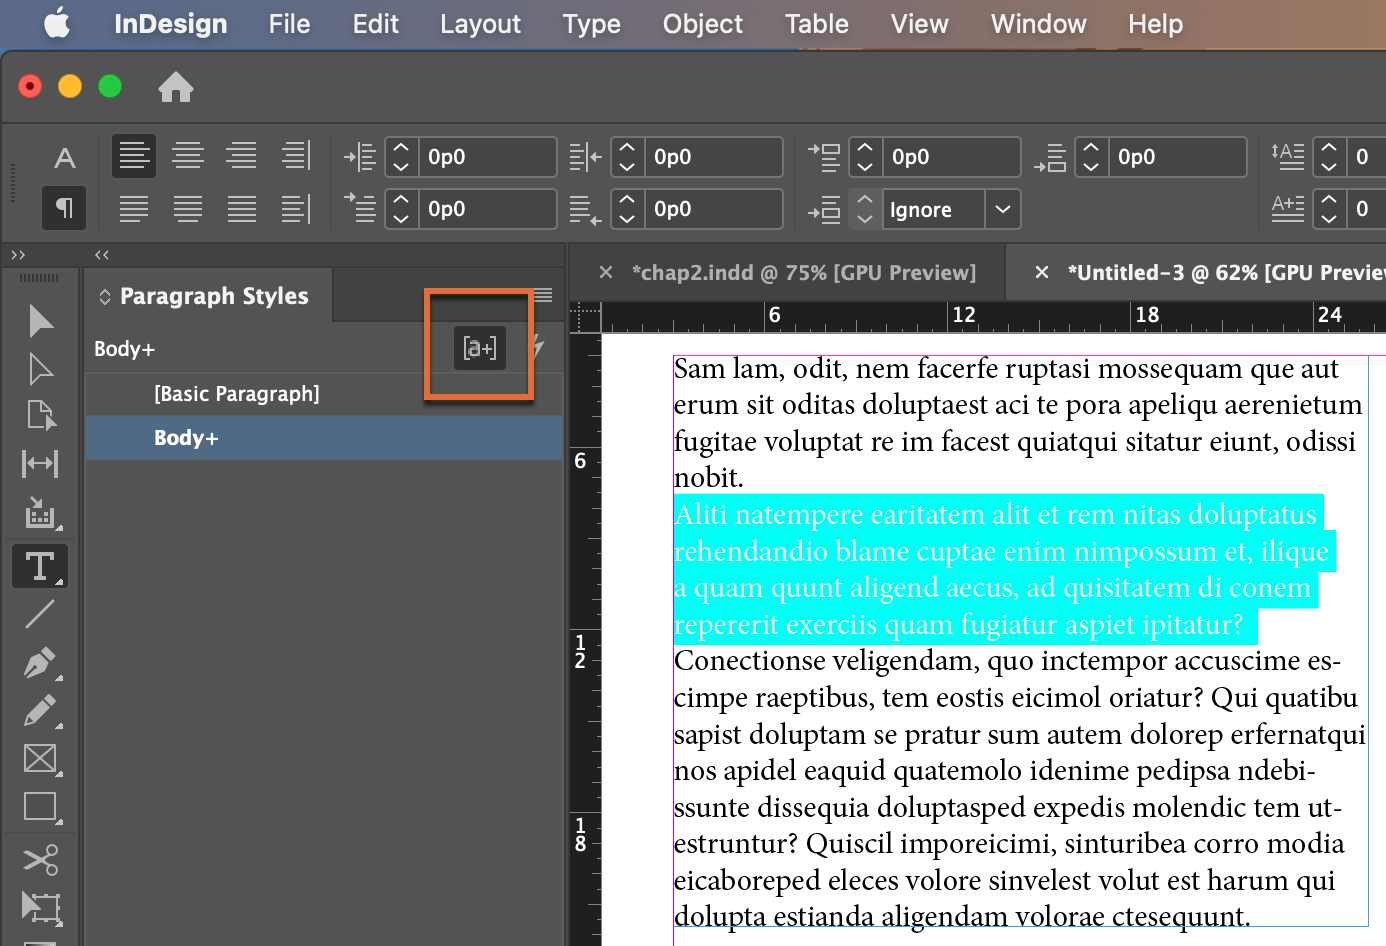Click the highlighted Clear Overrides icon
This screenshot has width=1386, height=946.
click(x=479, y=348)
